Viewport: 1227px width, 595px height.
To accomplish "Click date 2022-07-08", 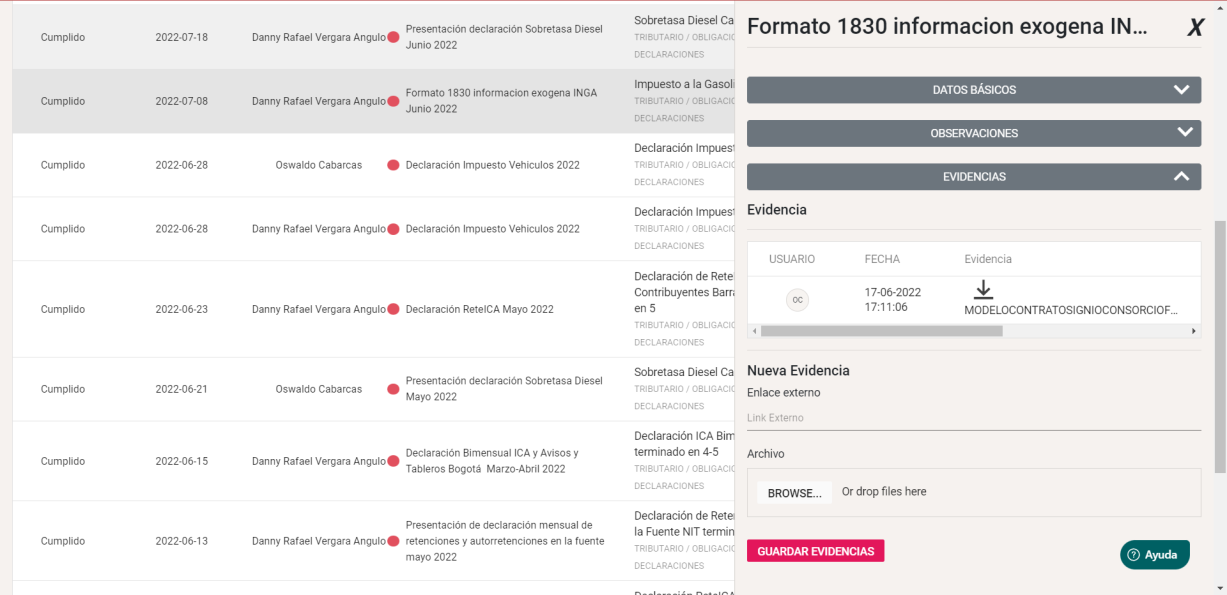I will [182, 101].
